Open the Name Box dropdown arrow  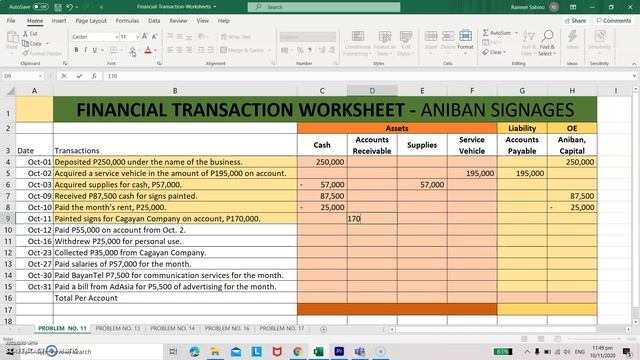(x=40, y=76)
